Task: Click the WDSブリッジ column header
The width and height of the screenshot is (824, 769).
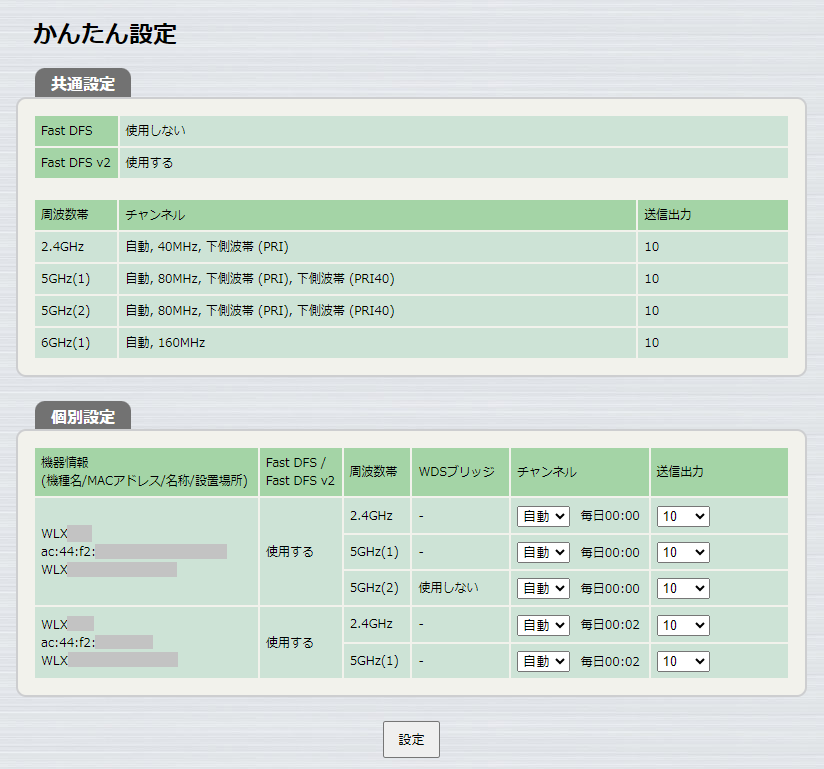Action: coord(460,472)
